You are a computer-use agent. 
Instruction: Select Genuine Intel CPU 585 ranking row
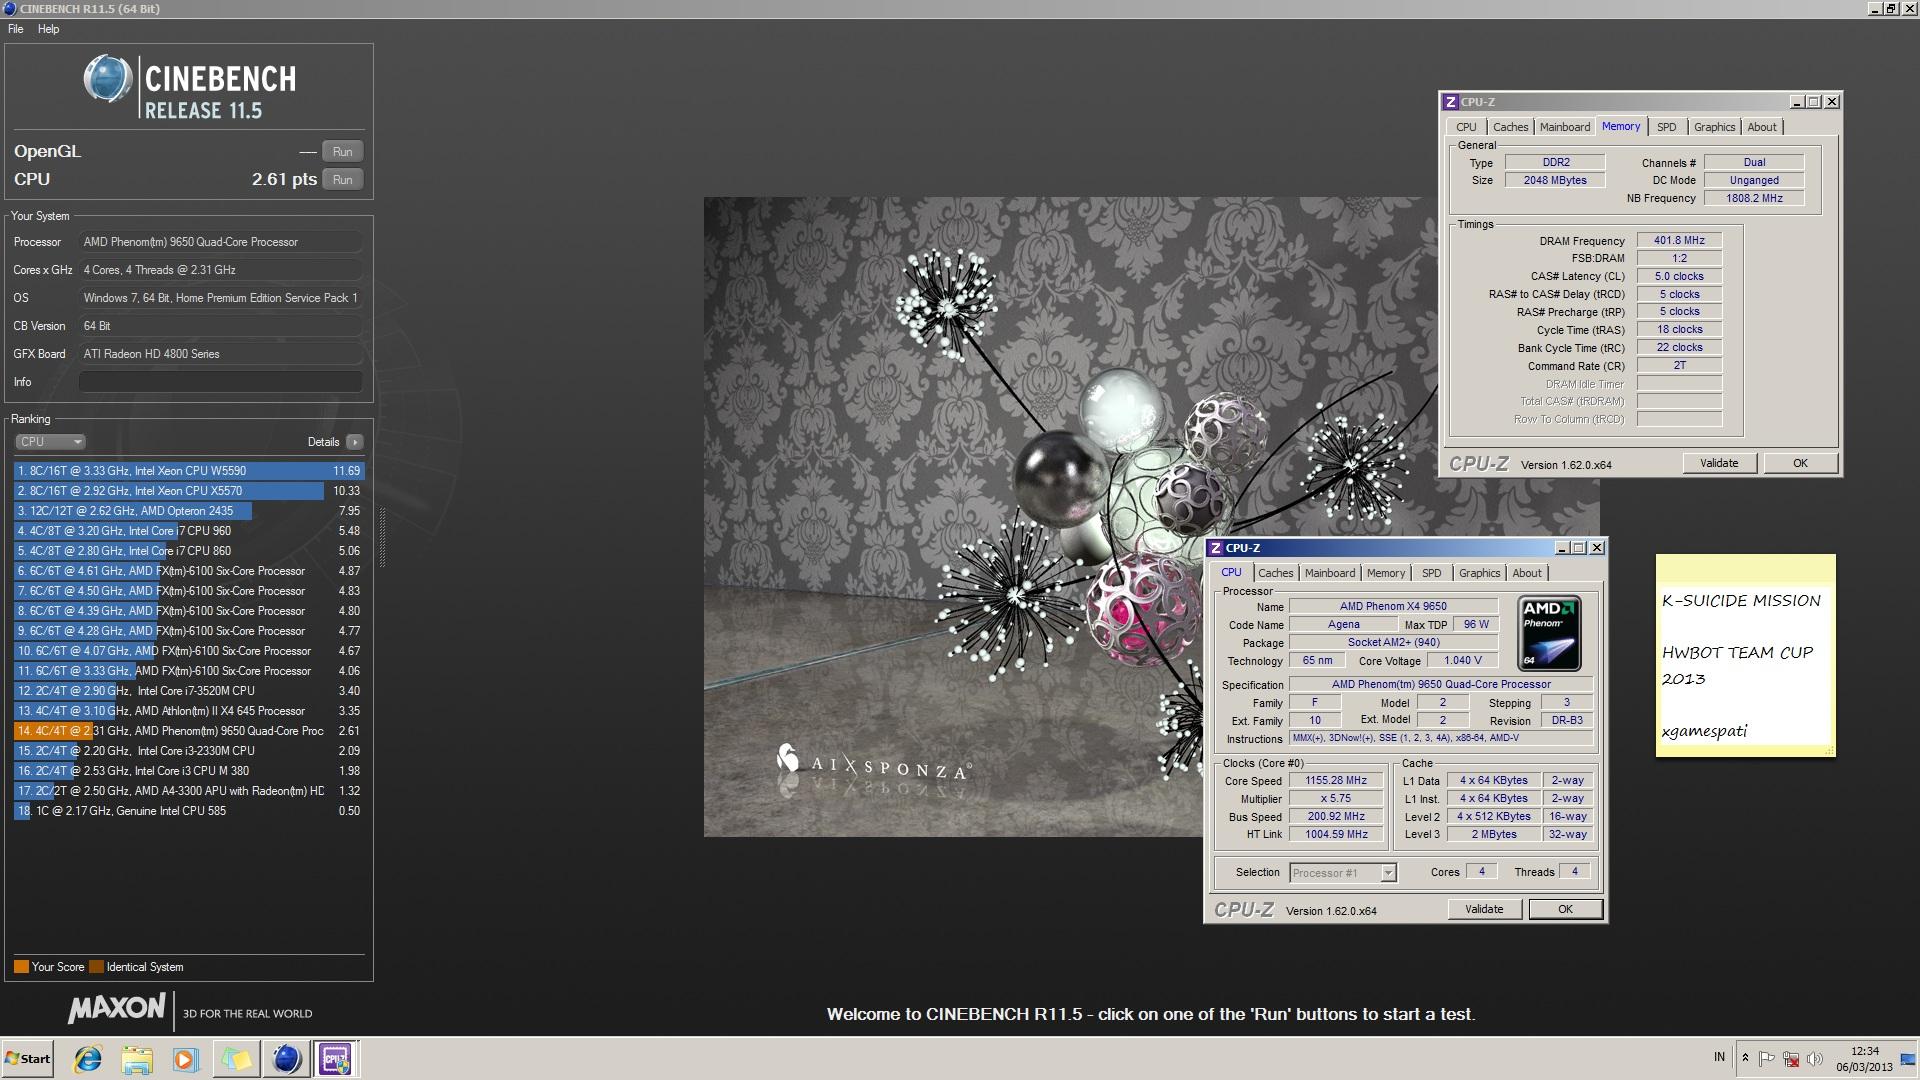coord(189,811)
